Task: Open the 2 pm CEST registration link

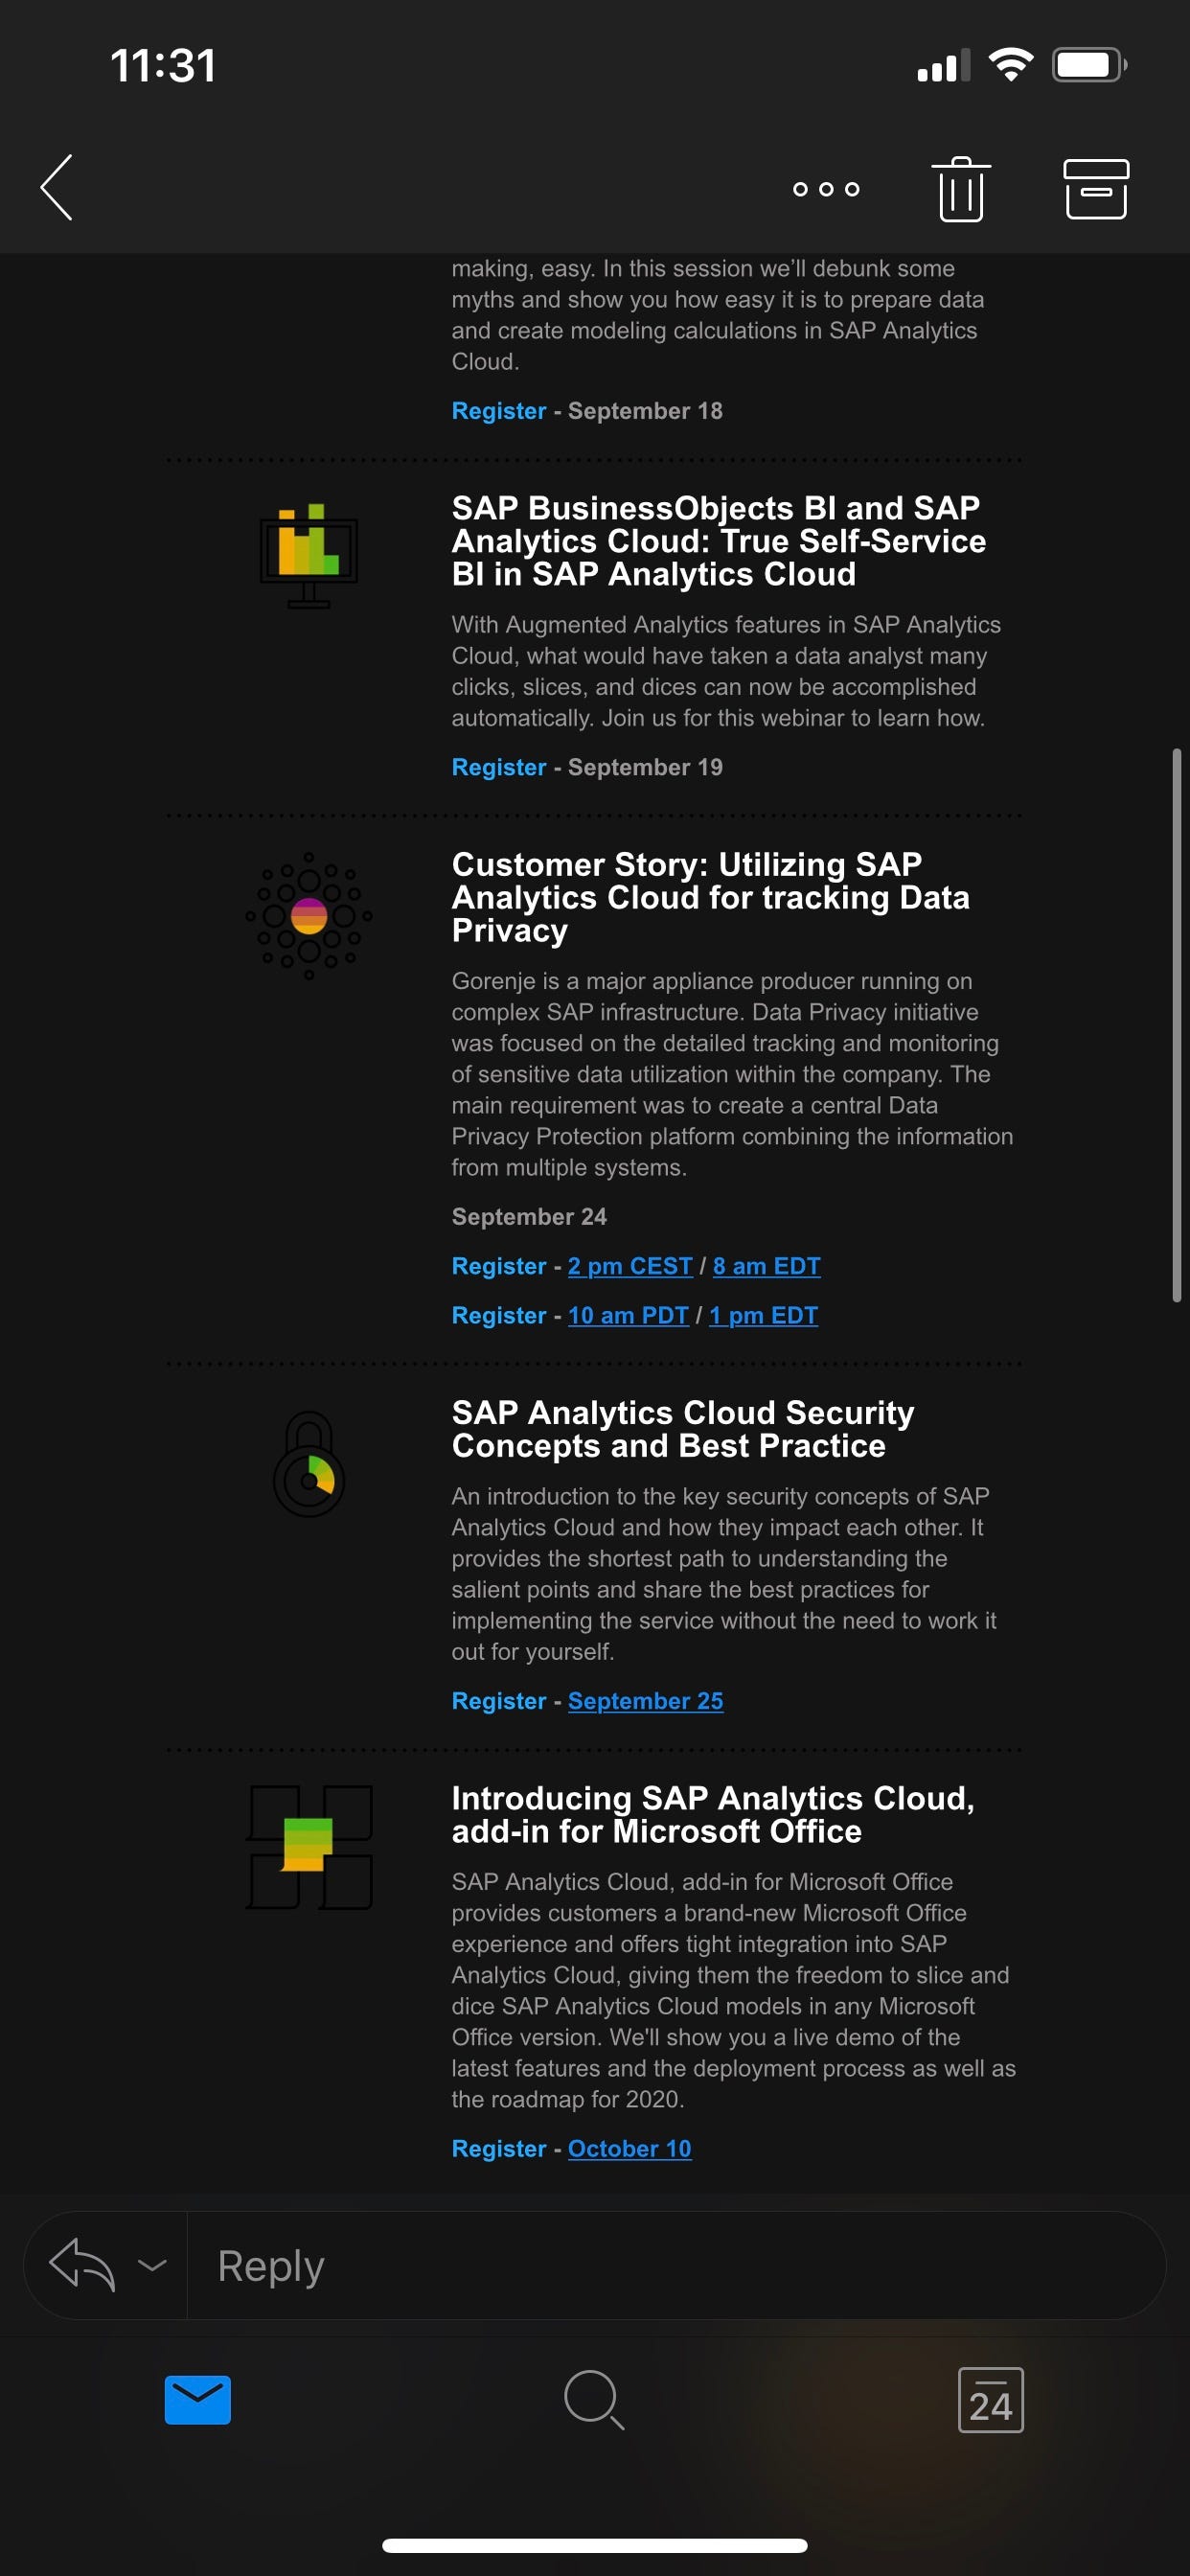Action: tap(630, 1266)
